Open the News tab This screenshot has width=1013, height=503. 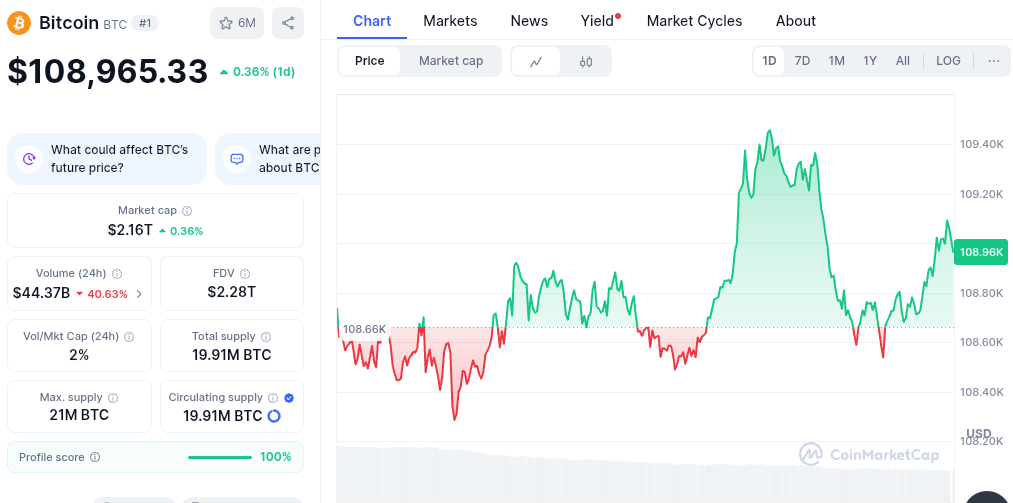[x=529, y=21]
